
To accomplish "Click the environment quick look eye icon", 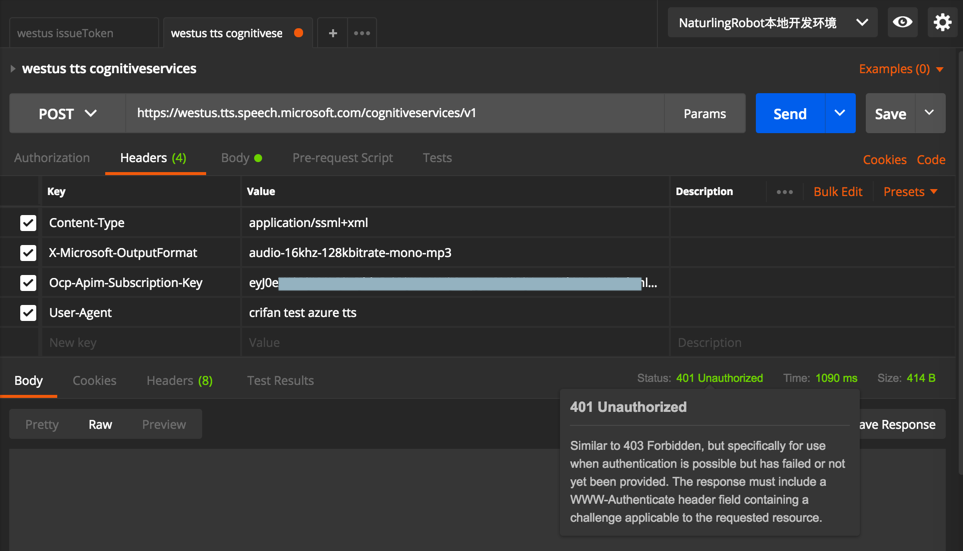I will [902, 22].
